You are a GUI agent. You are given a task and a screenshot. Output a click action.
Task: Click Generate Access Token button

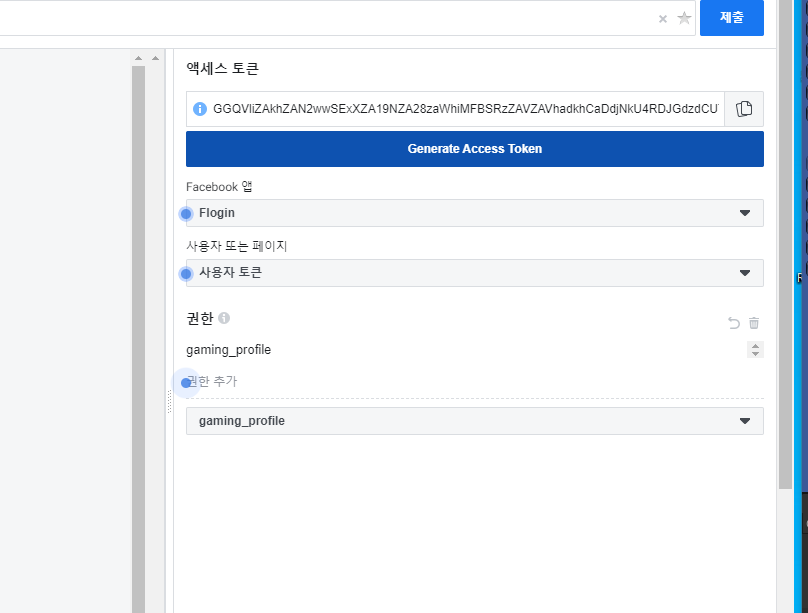(475, 149)
